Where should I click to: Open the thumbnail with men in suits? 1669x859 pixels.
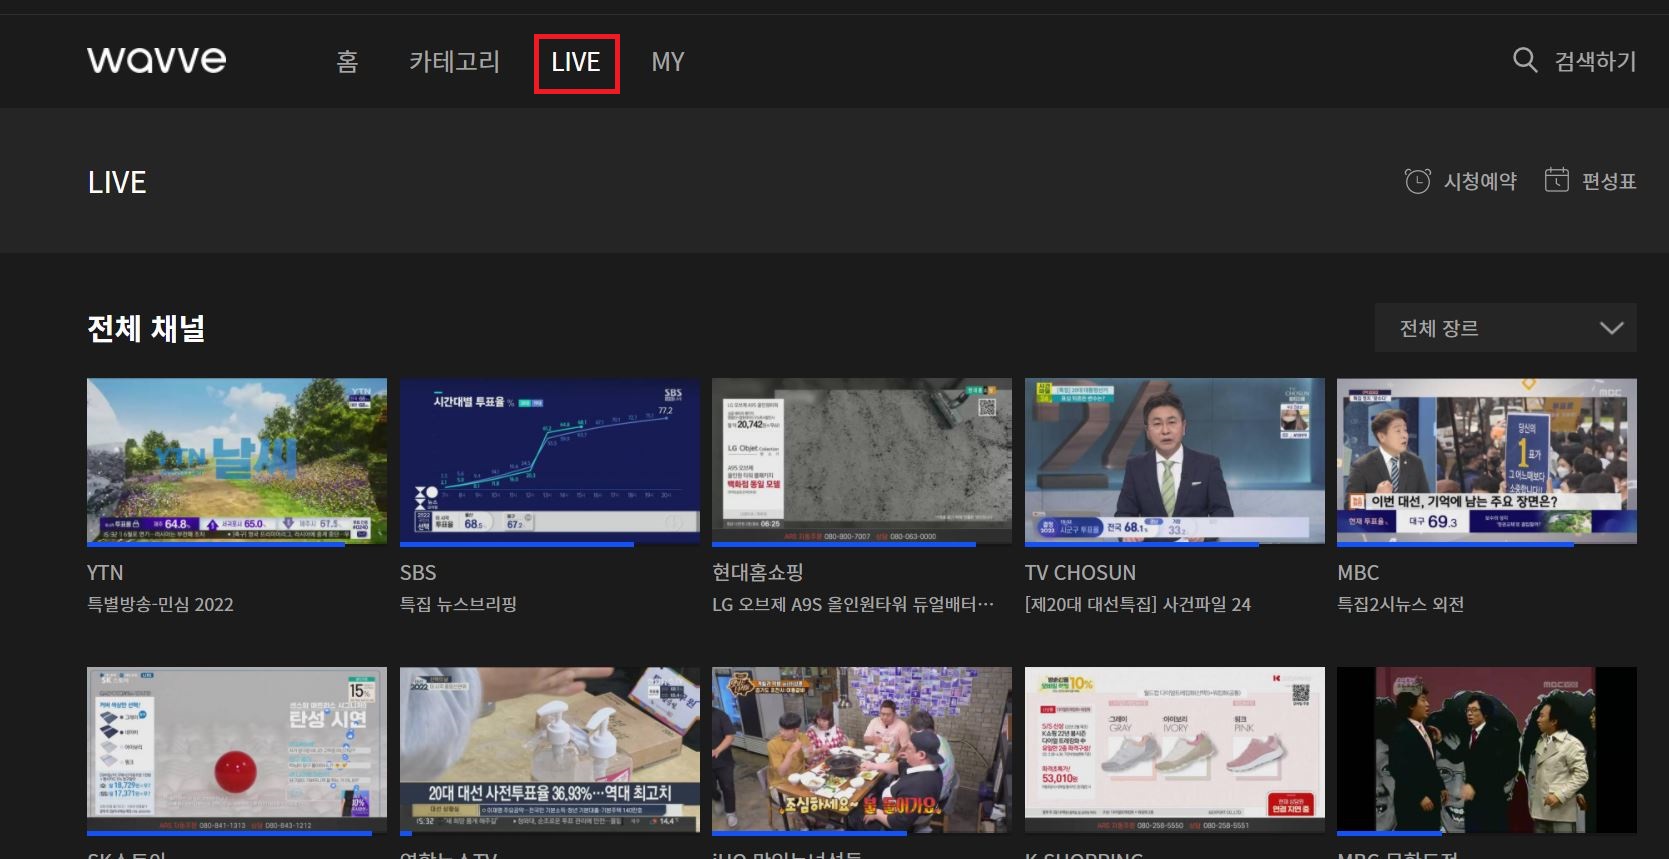pyautogui.click(x=1487, y=750)
